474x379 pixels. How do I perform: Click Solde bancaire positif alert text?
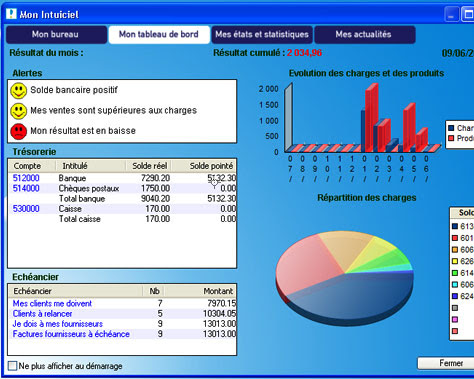pos(74,90)
